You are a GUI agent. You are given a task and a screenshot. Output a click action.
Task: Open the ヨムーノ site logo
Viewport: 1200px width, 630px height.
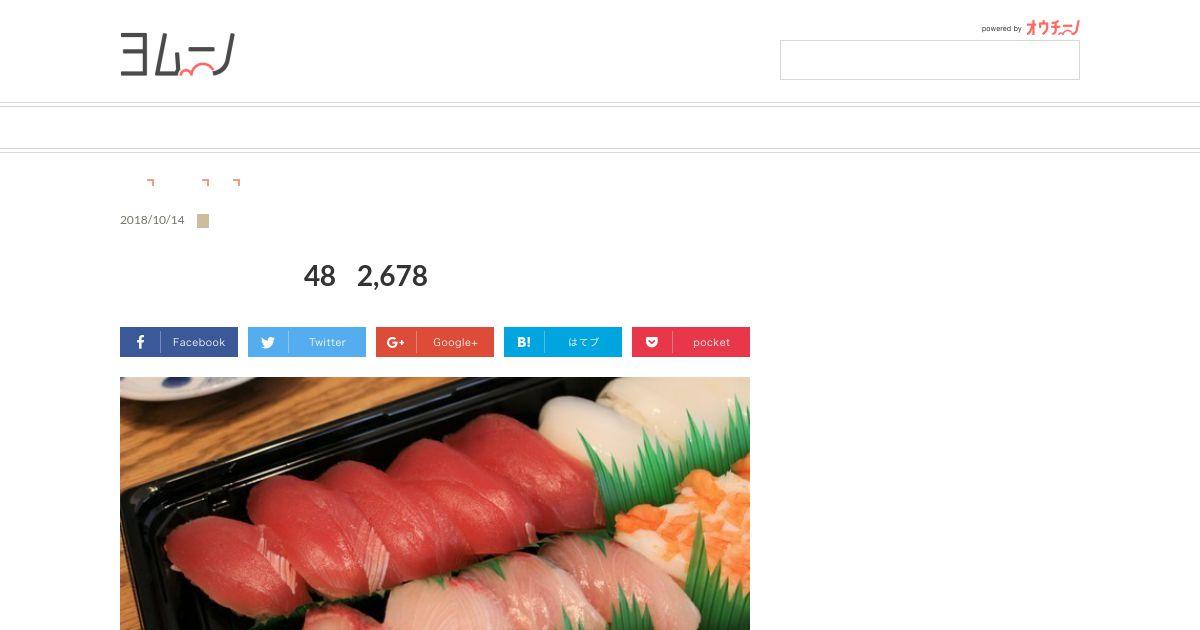tap(178, 54)
